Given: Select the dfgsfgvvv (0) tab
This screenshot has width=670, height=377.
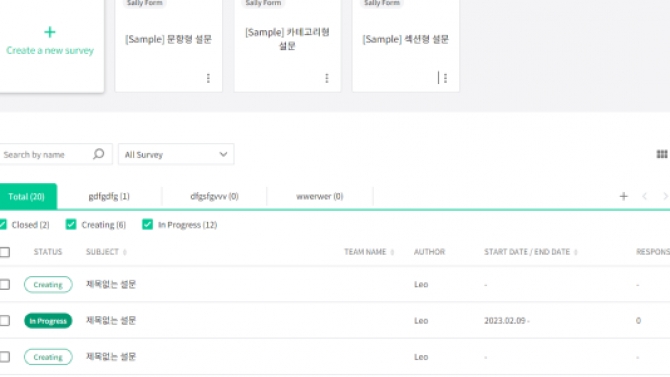Looking at the screenshot, I should (x=214, y=197).
